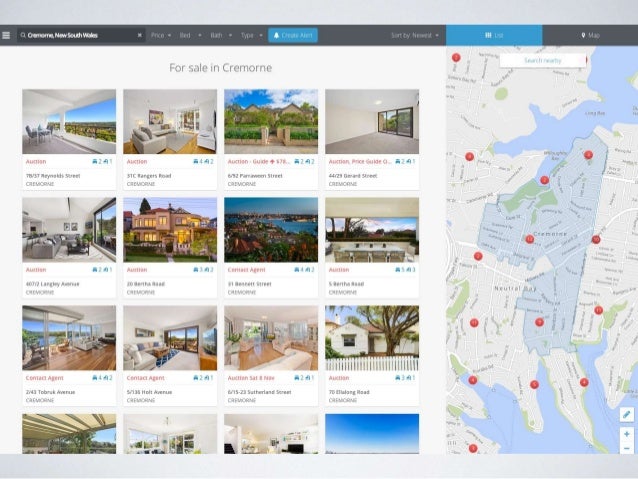Open the 78/57 Reynolds Street listing photo

pos(69,122)
